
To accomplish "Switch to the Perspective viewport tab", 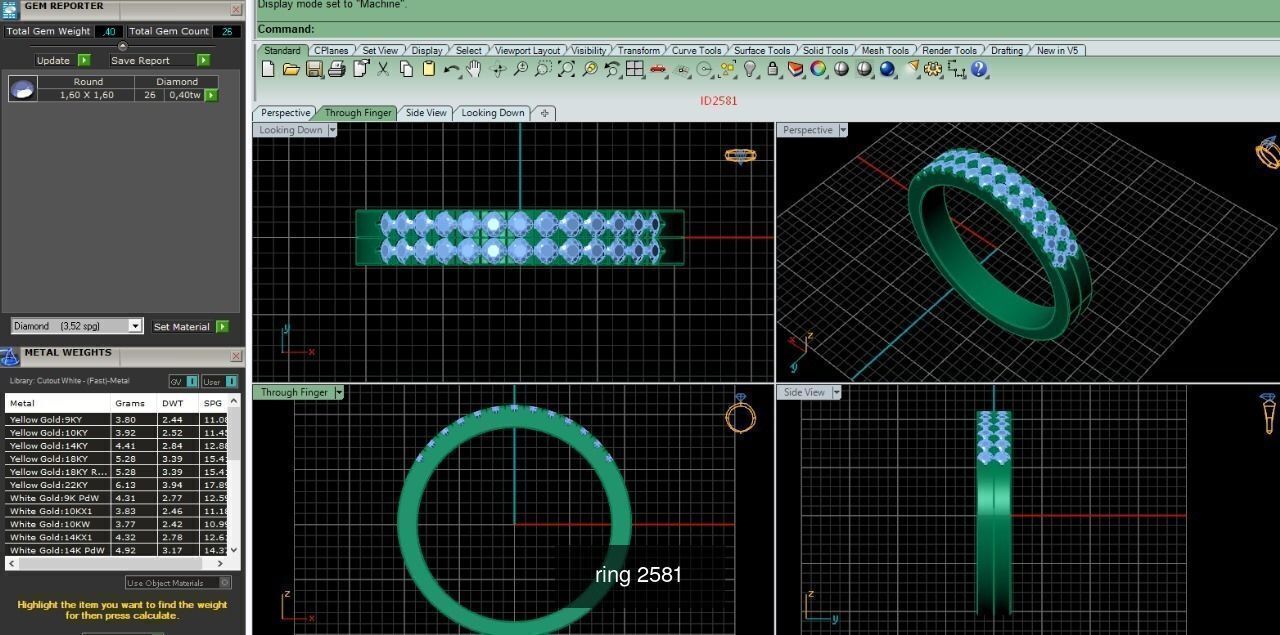I will (x=286, y=113).
